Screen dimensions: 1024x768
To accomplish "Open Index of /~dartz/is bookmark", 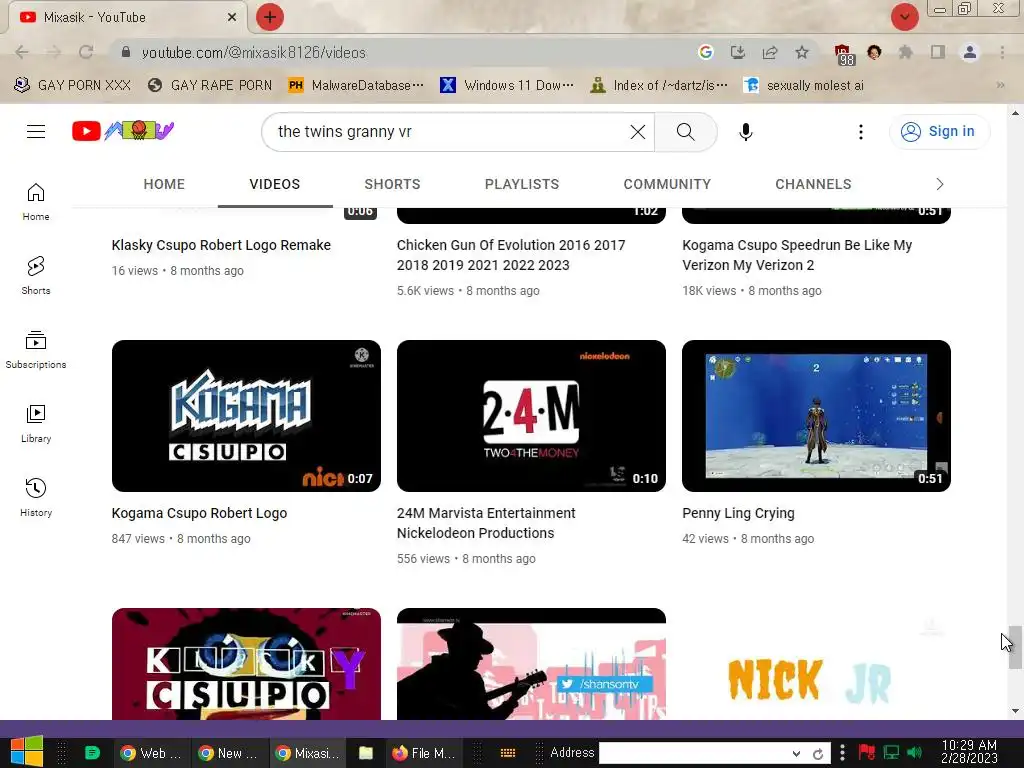I will [659, 86].
